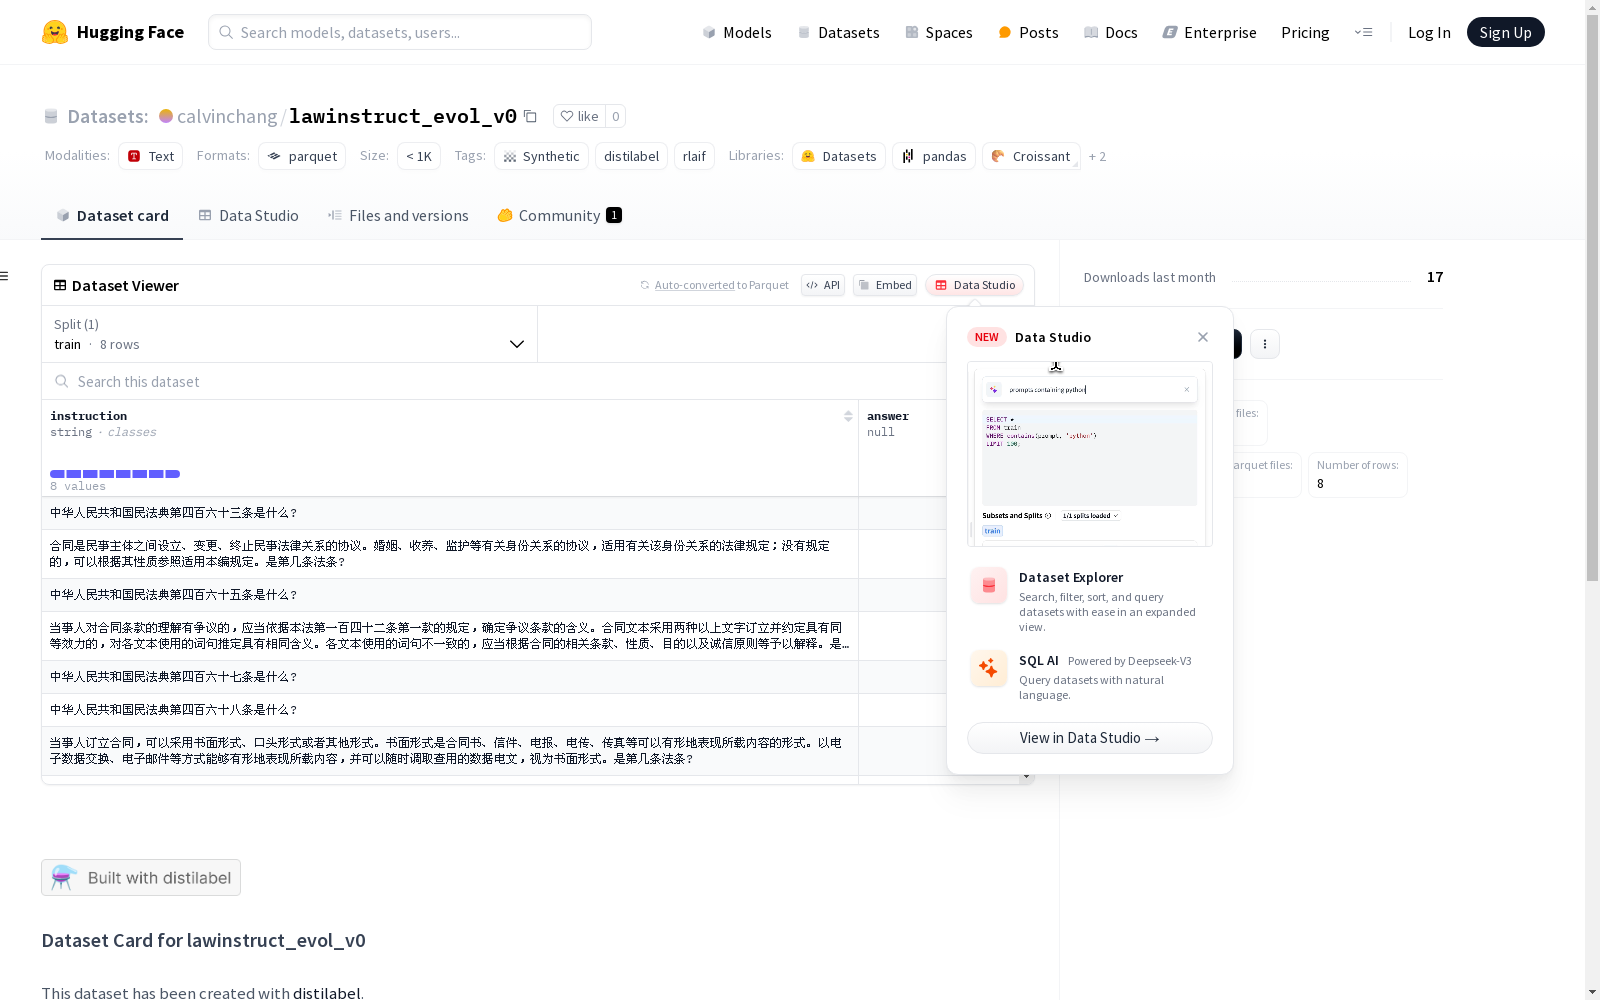Viewport: 1600px width, 1000px height.
Task: Select the Text modality tag
Action: (x=151, y=156)
